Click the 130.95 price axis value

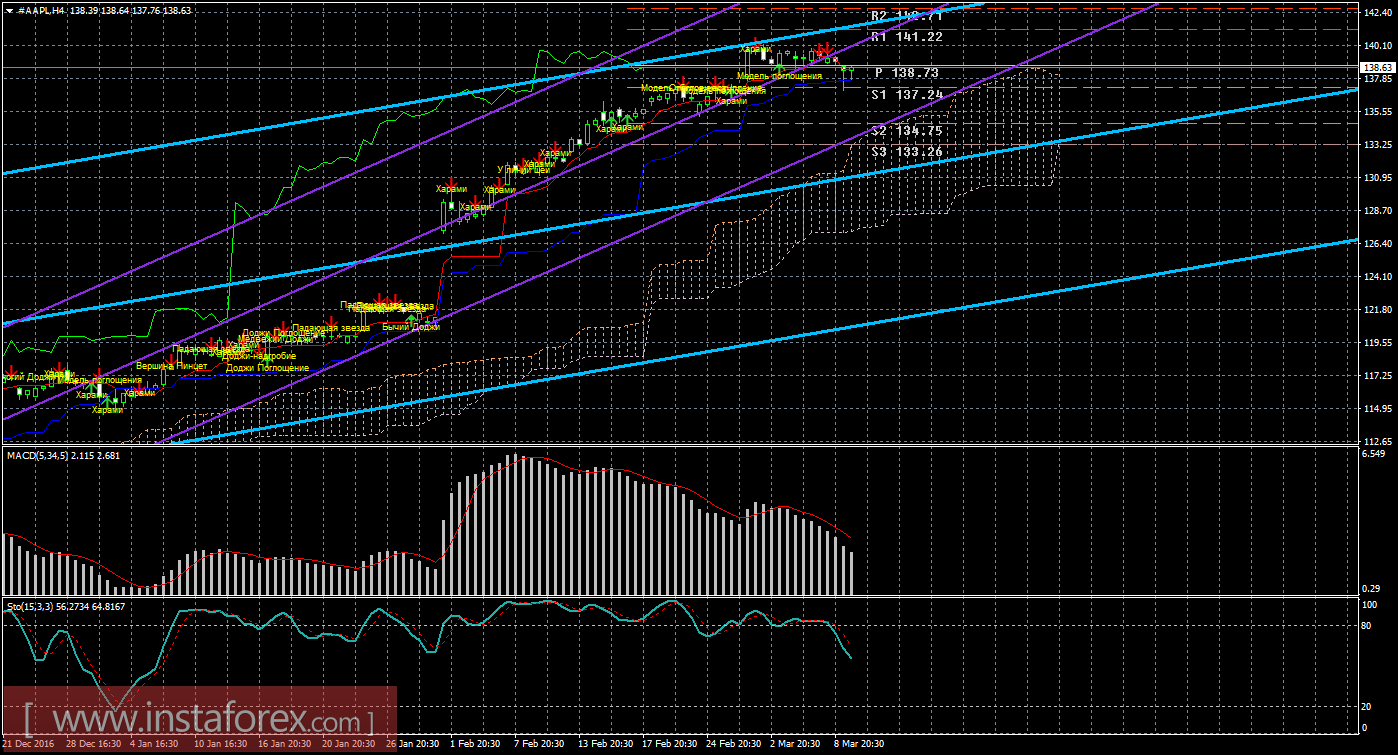pos(1378,177)
